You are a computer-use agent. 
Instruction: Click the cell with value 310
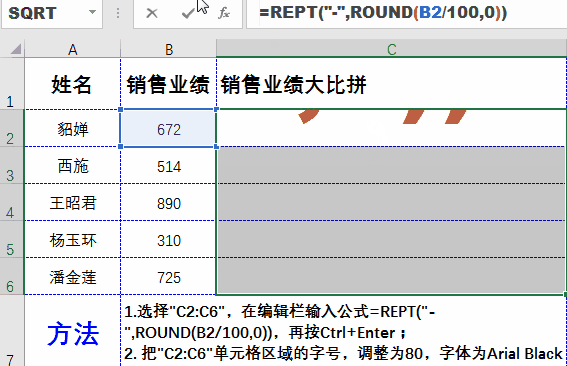tap(169, 239)
